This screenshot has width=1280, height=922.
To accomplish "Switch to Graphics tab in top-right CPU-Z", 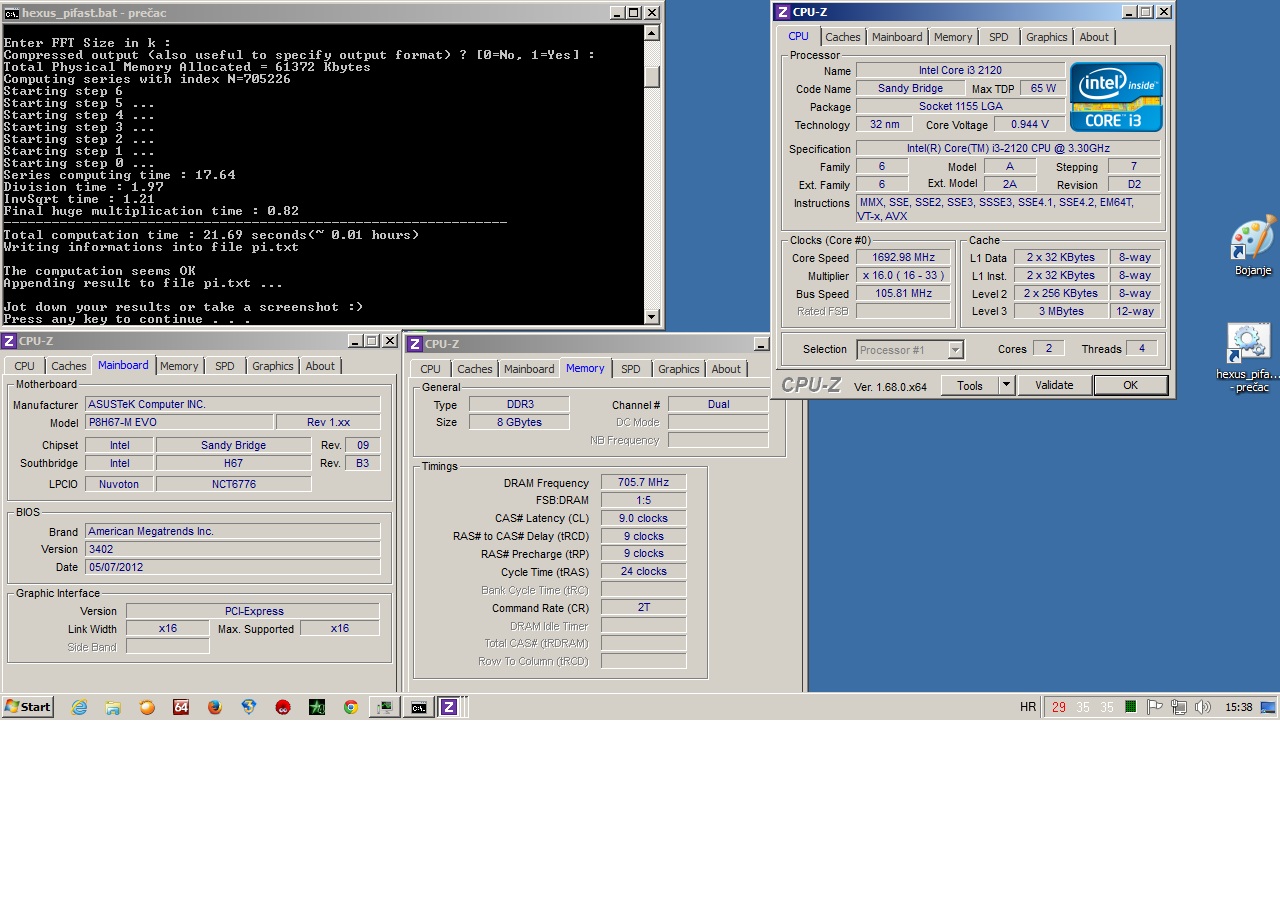I will pyautogui.click(x=1047, y=37).
